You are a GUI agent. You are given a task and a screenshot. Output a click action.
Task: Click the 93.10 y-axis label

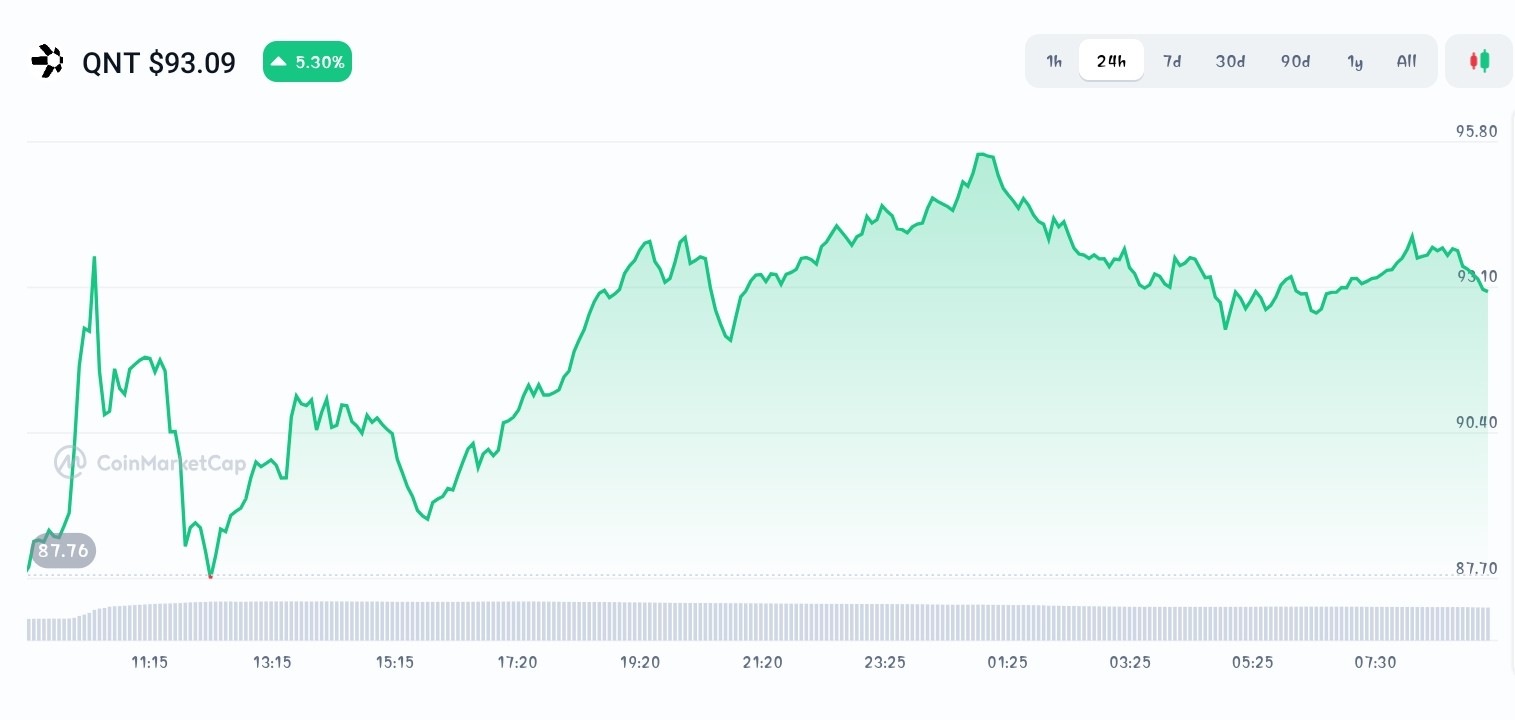(1476, 276)
